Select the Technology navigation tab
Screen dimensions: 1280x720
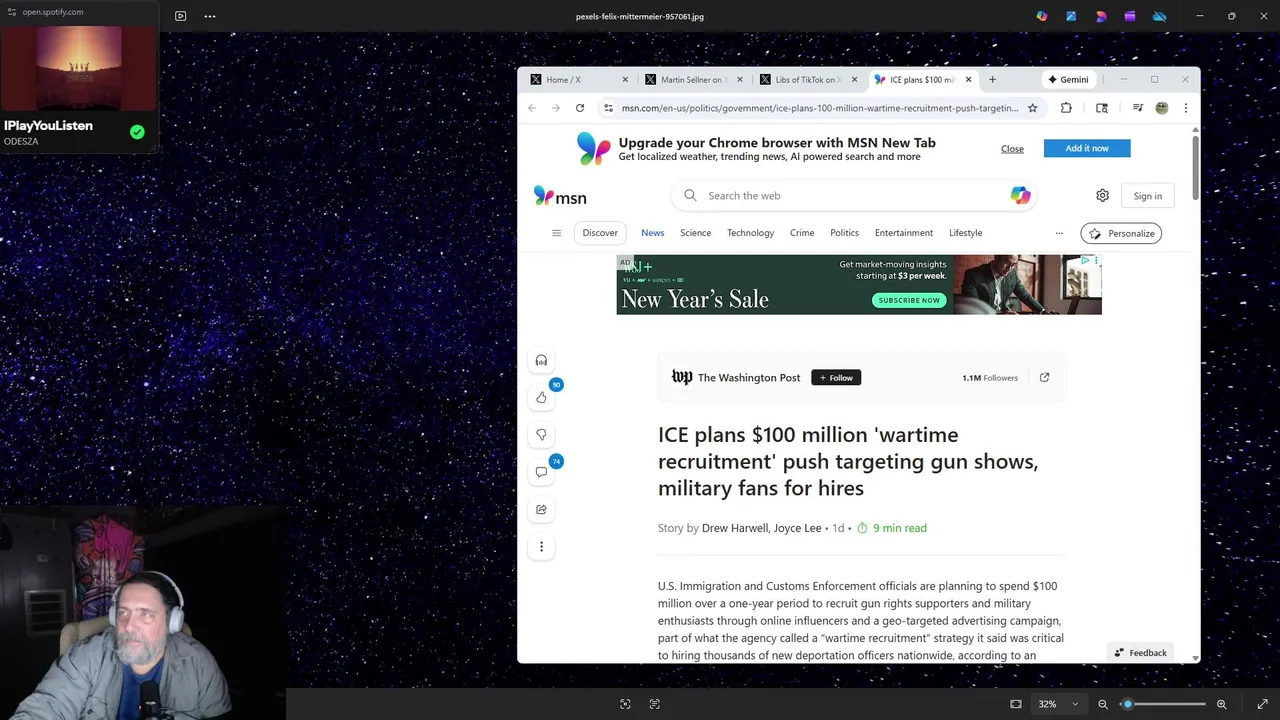pos(751,233)
